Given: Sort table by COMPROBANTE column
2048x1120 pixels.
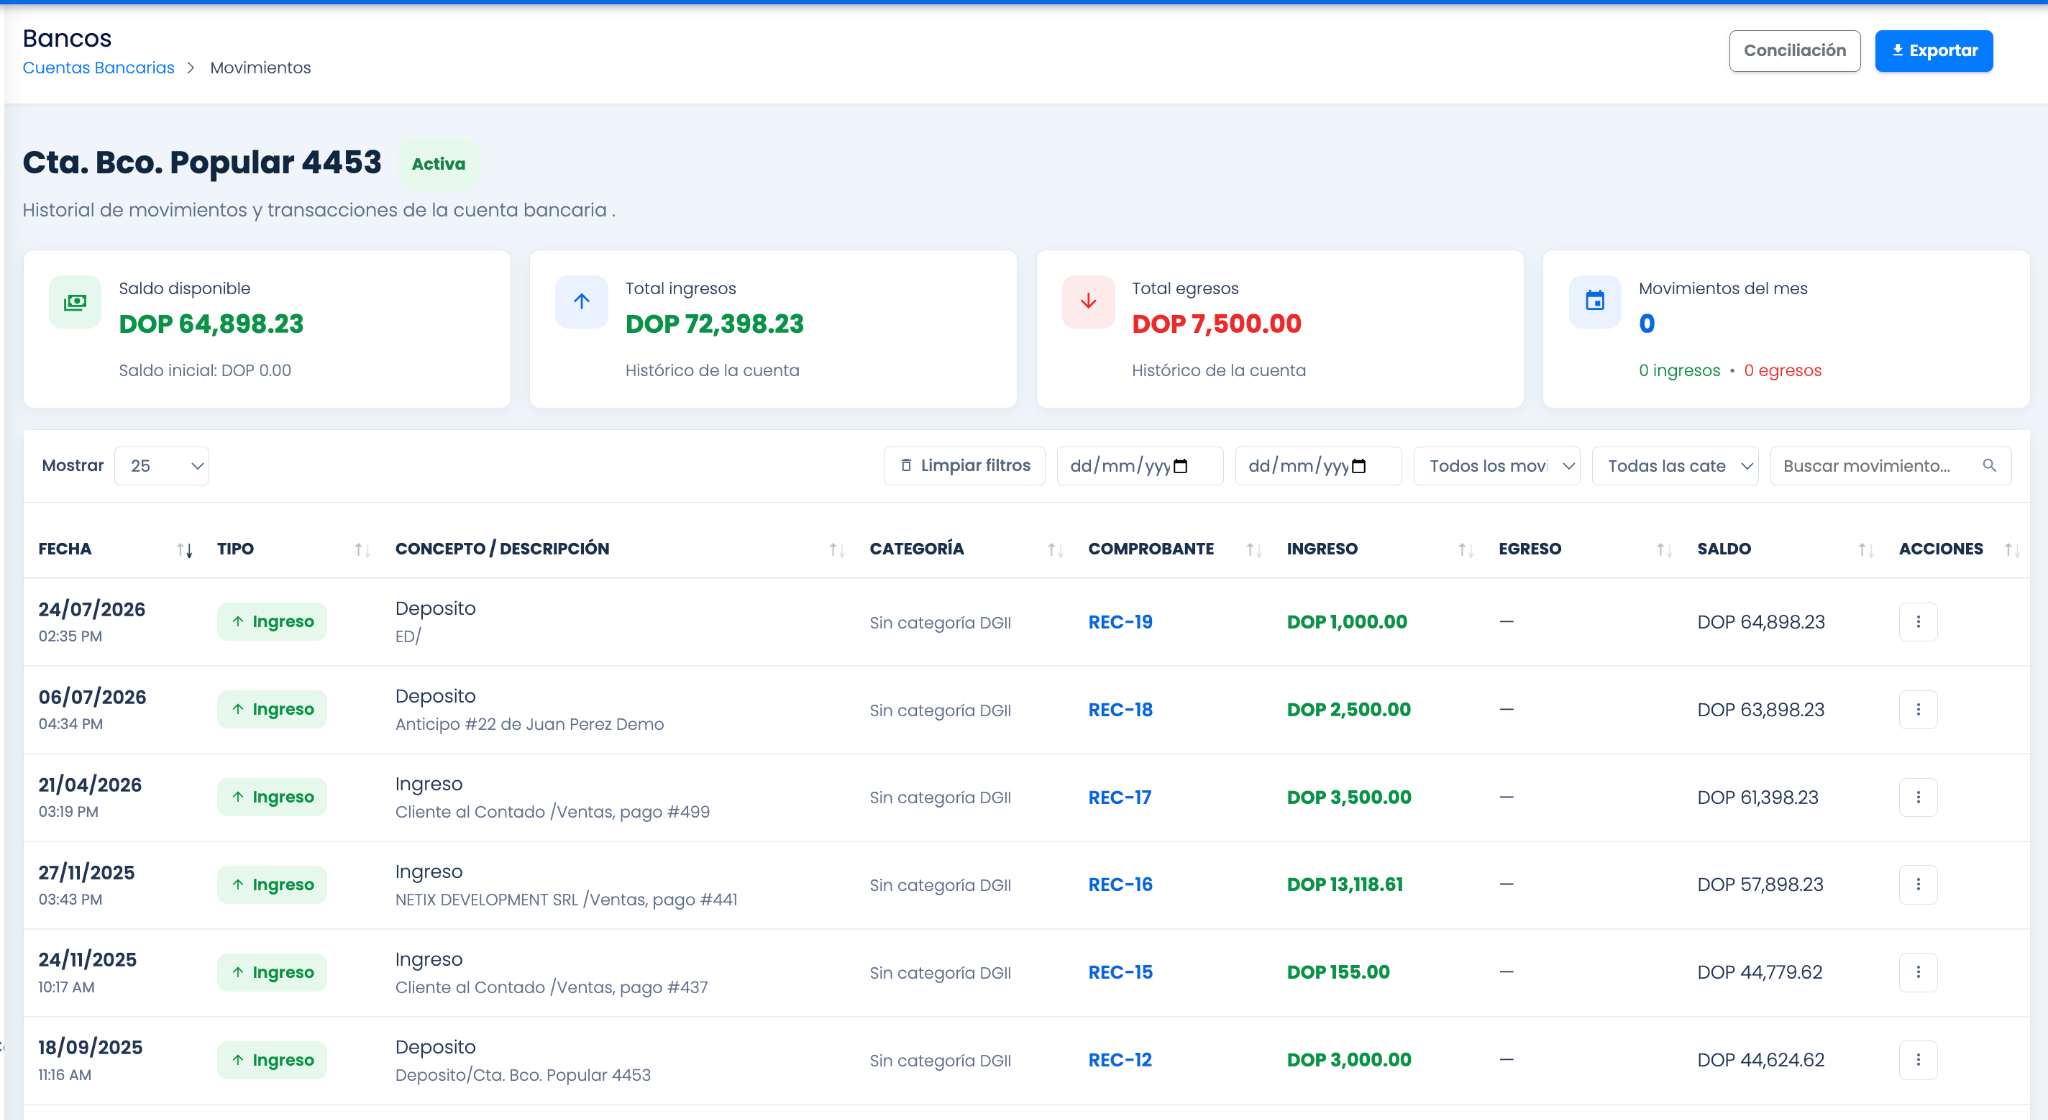Looking at the screenshot, I should [x=1254, y=550].
